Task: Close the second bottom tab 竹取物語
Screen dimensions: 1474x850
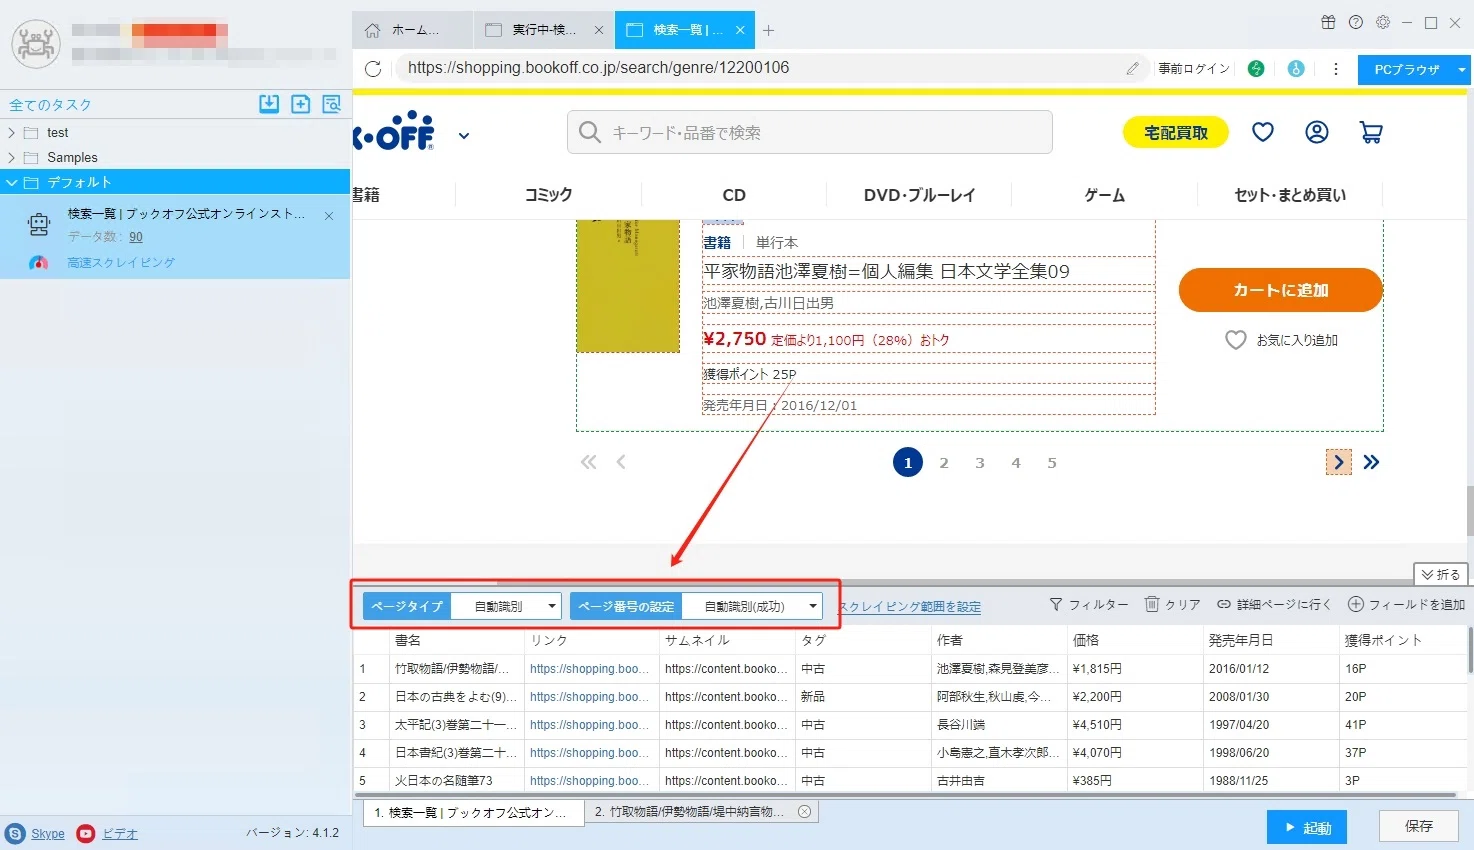Action: 804,812
